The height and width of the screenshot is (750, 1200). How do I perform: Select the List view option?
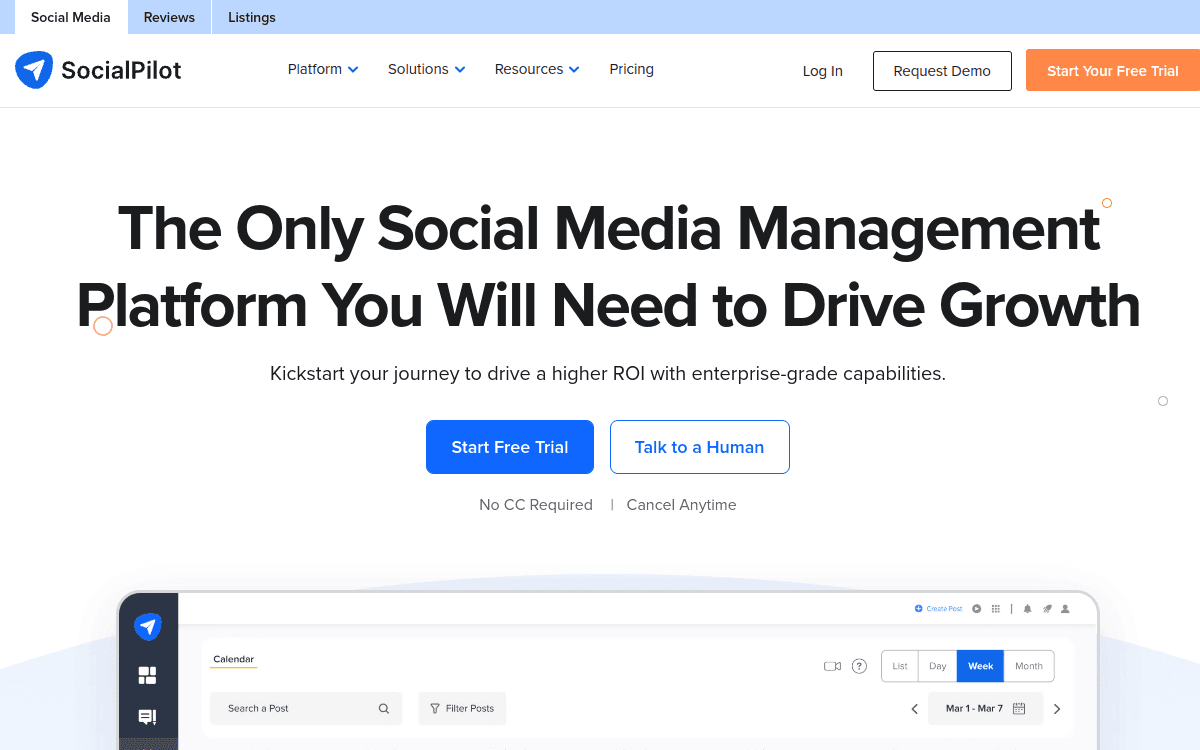click(x=899, y=666)
